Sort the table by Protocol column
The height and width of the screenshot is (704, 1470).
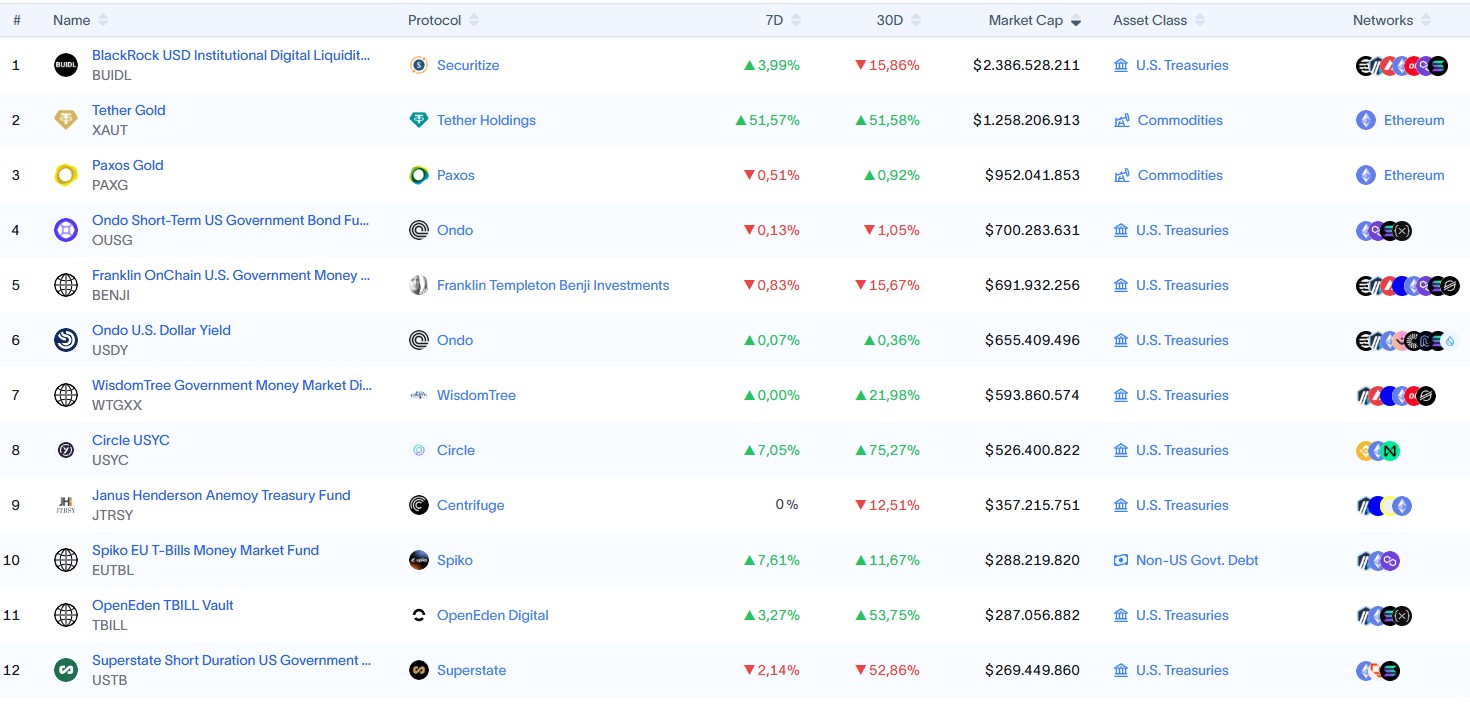pyautogui.click(x=443, y=20)
